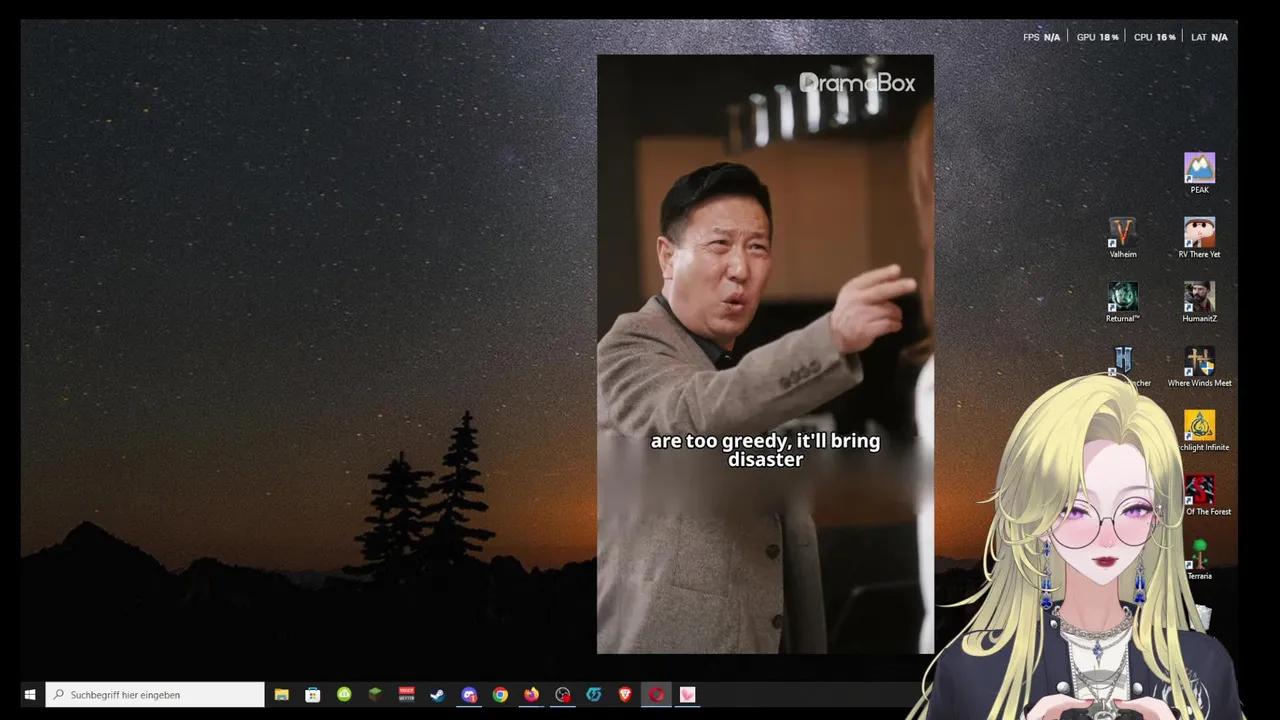
Task: Launch Brave browser from the taskbar
Action: point(625,695)
